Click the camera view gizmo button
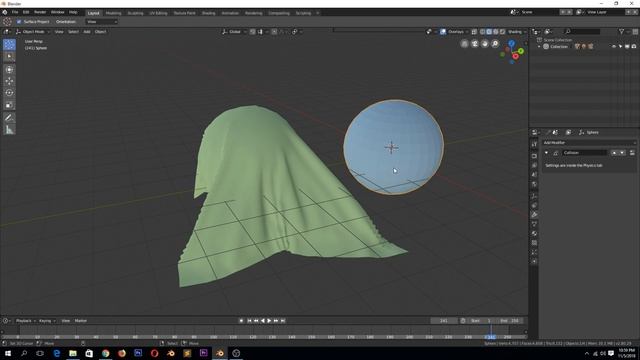 tap(475, 44)
